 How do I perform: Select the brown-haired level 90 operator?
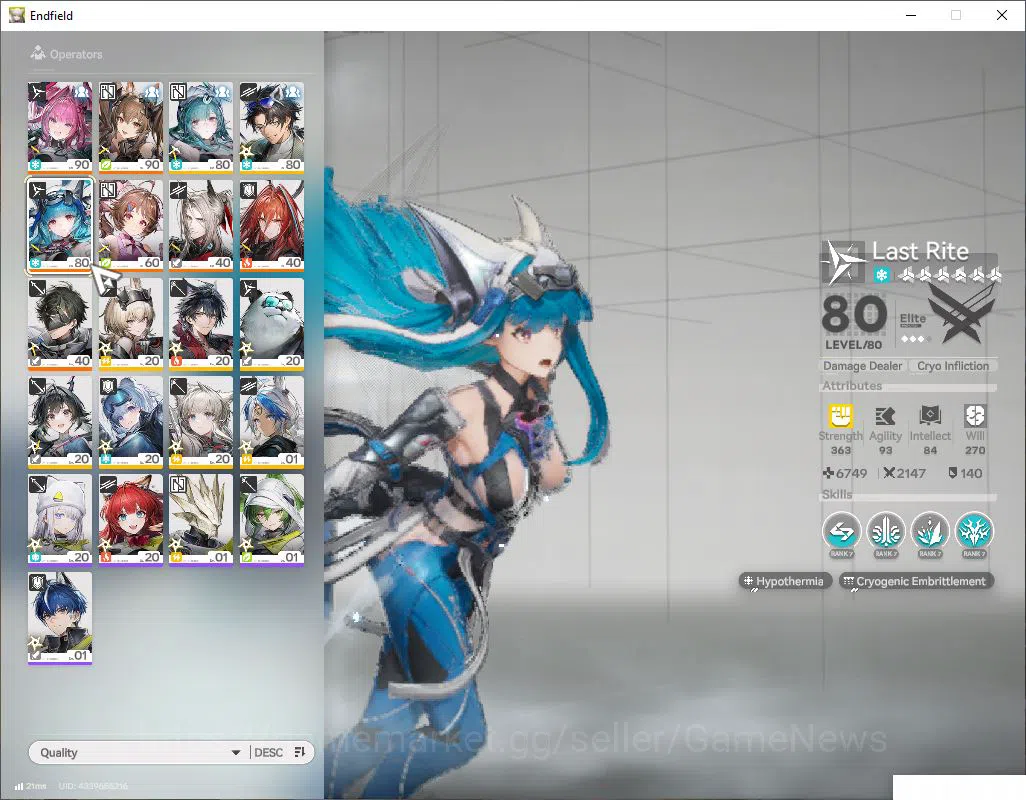(x=131, y=128)
